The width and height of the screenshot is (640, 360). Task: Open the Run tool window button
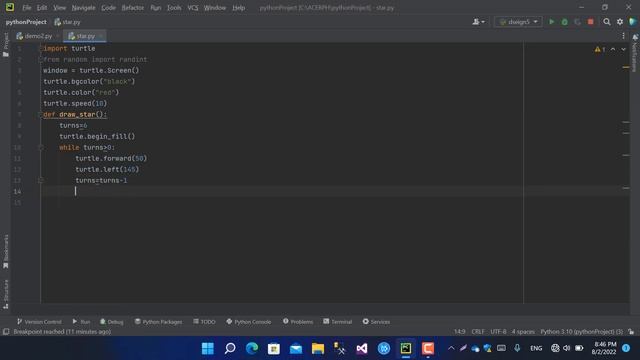click(81, 322)
